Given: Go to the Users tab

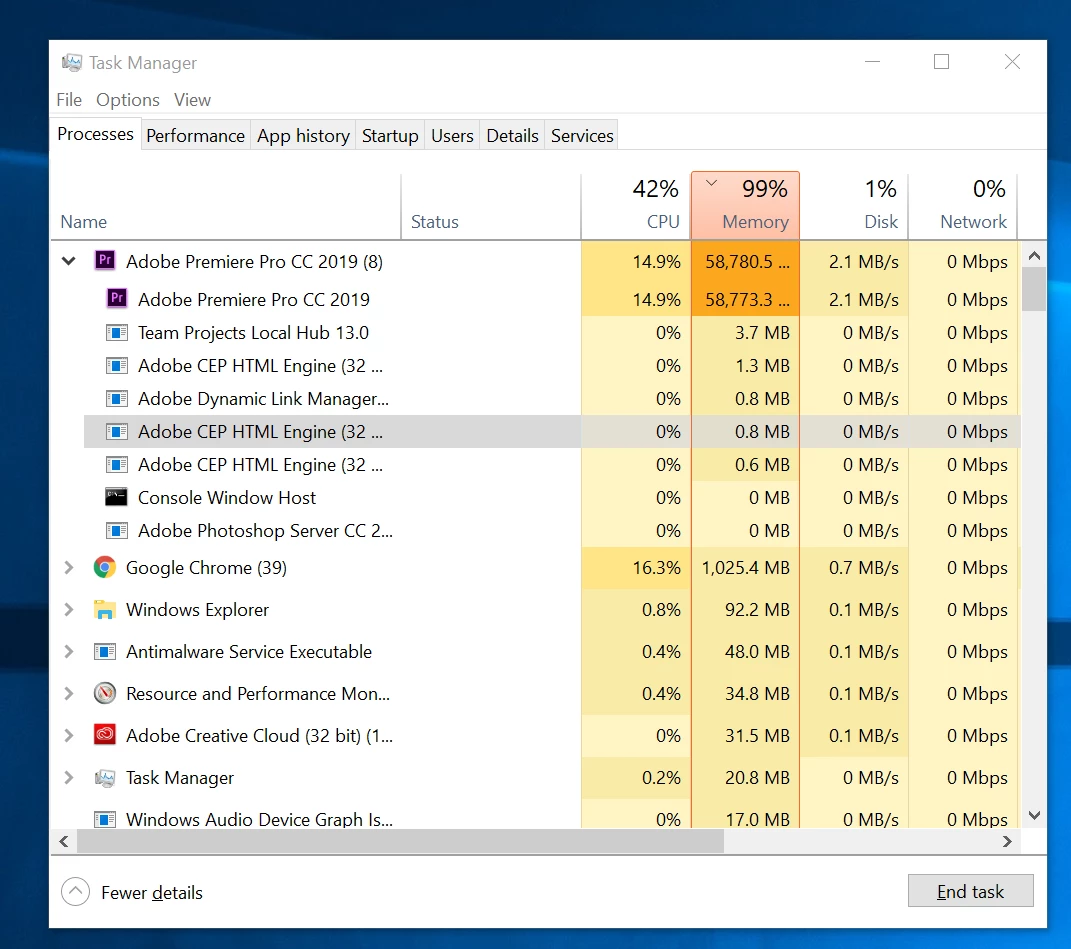Looking at the screenshot, I should (452, 135).
